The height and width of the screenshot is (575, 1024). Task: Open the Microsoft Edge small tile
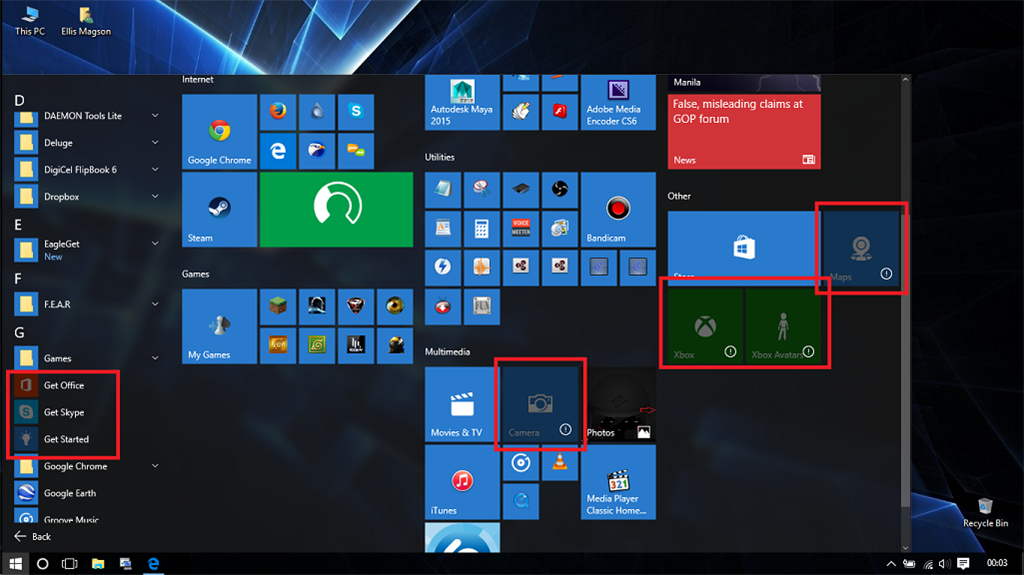click(278, 151)
